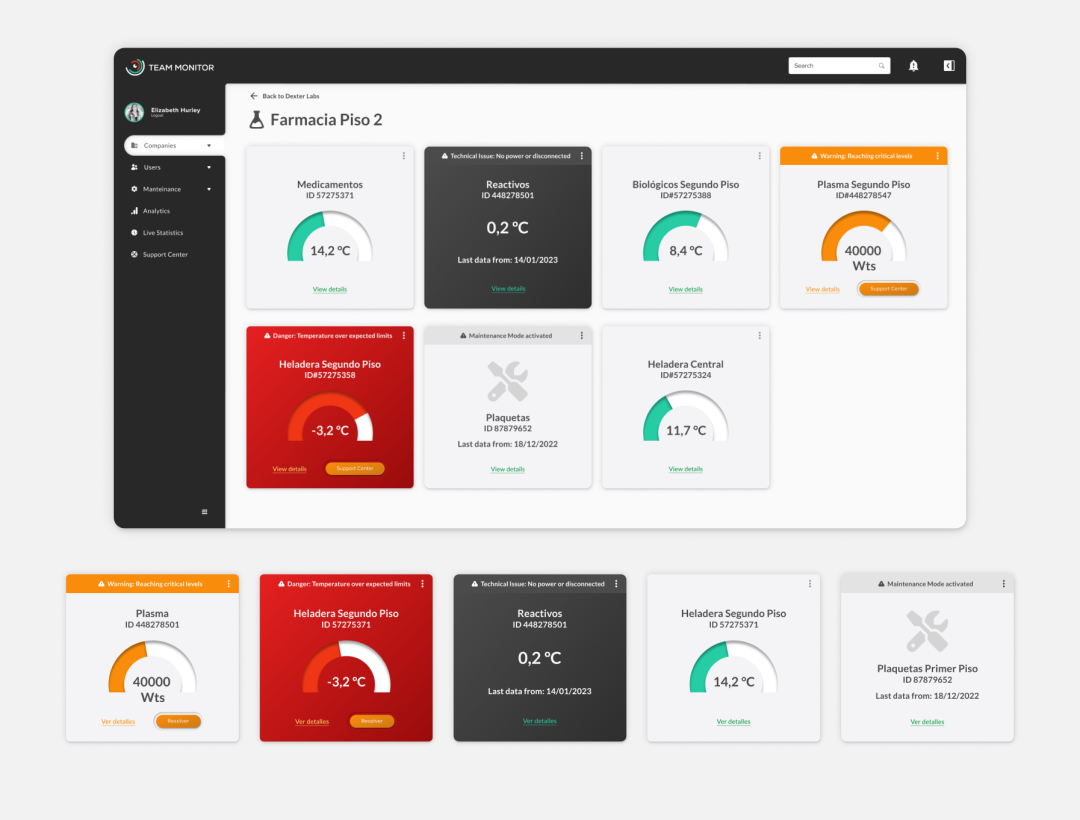1080x820 pixels.
Task: Click into the Search input field
Action: point(832,66)
